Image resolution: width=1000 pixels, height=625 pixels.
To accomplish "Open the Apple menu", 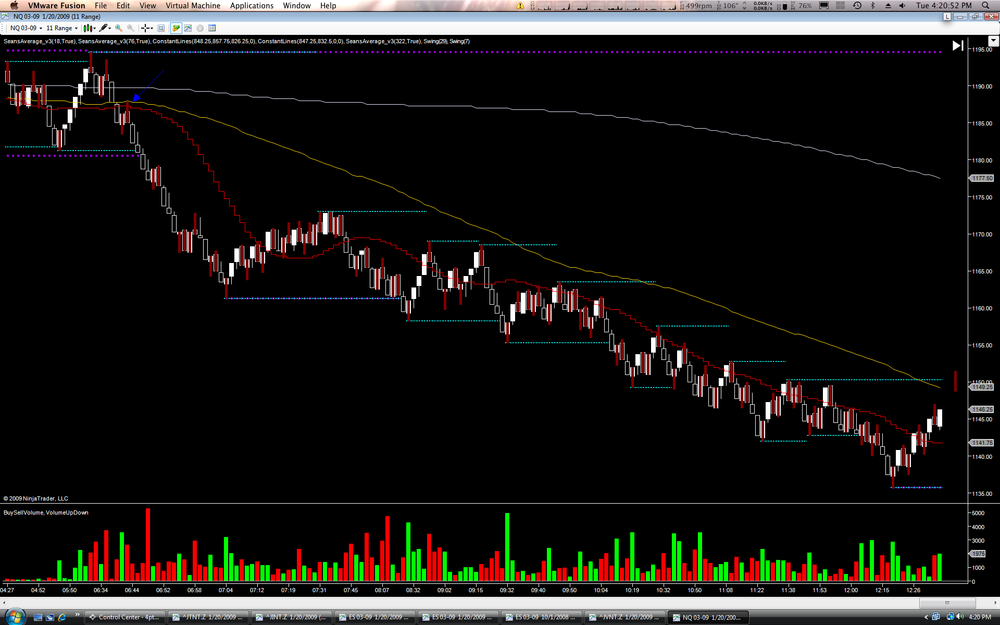I will coord(13,5).
